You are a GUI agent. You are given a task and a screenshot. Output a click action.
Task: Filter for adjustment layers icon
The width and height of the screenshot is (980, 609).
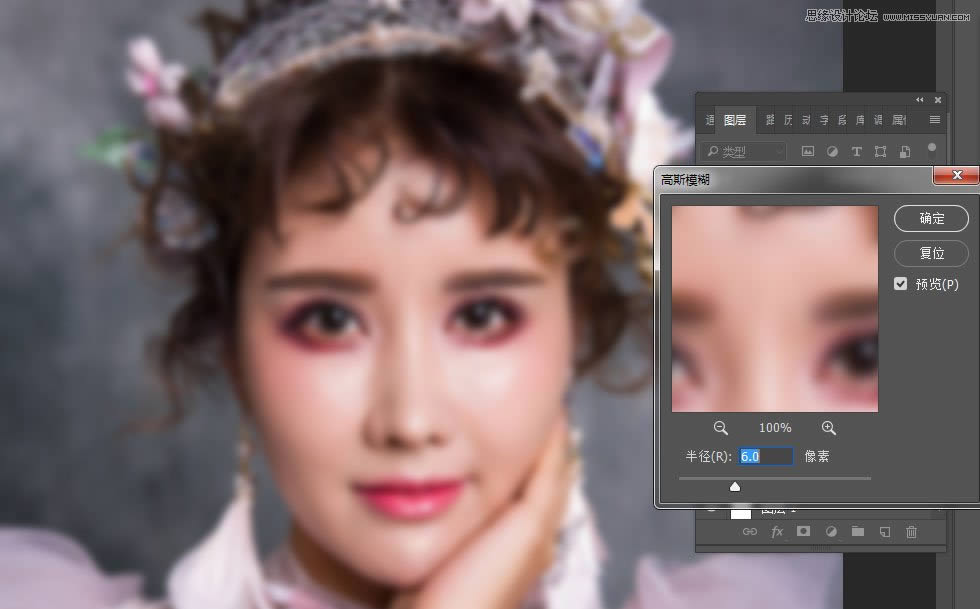pos(832,151)
